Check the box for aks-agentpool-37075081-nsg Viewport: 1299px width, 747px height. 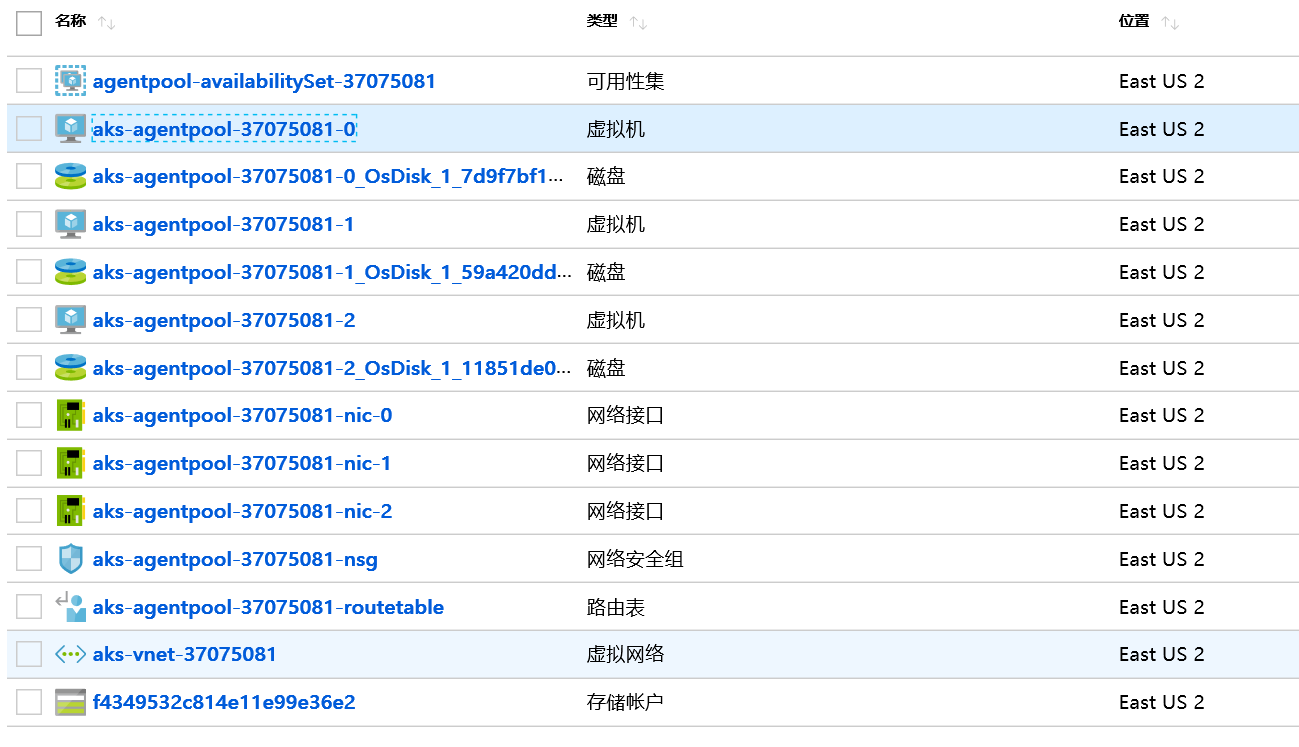pos(29,559)
